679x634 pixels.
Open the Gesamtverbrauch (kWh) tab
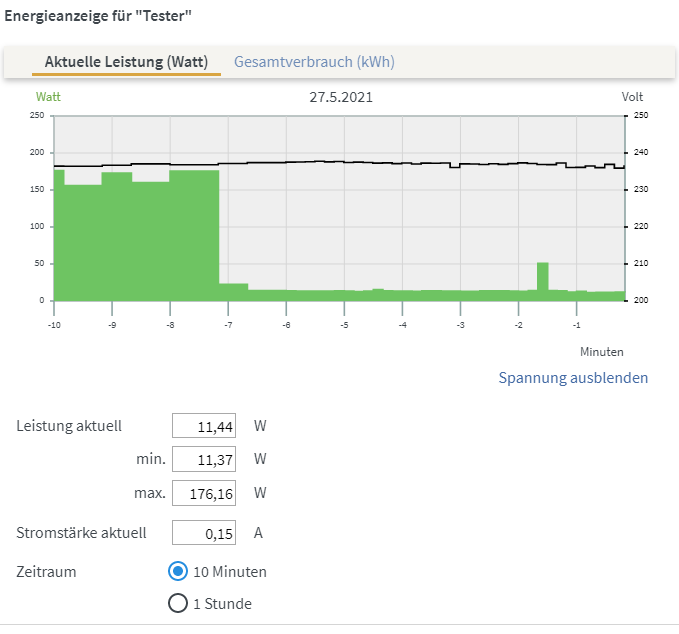tap(314, 62)
